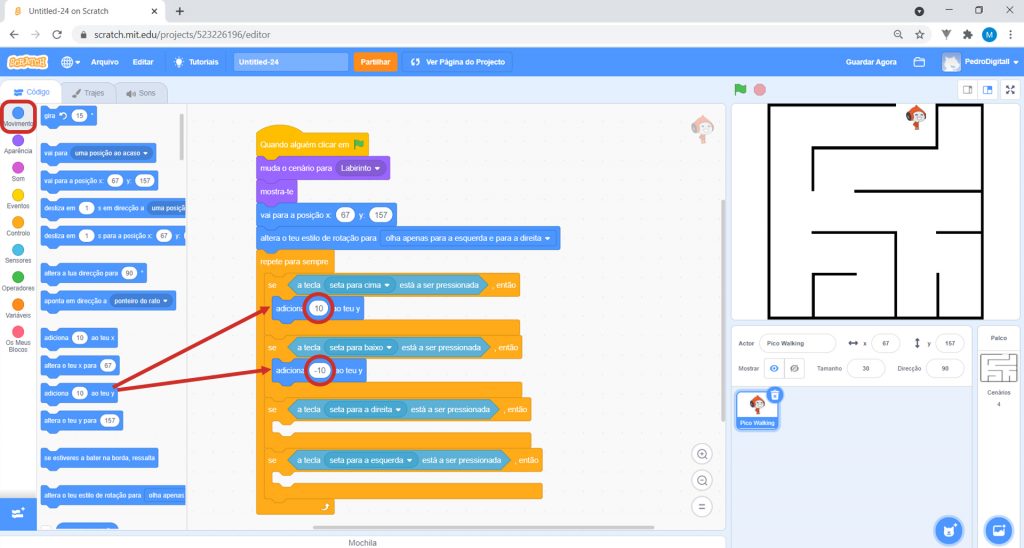Open the Som blocks category

18,172
